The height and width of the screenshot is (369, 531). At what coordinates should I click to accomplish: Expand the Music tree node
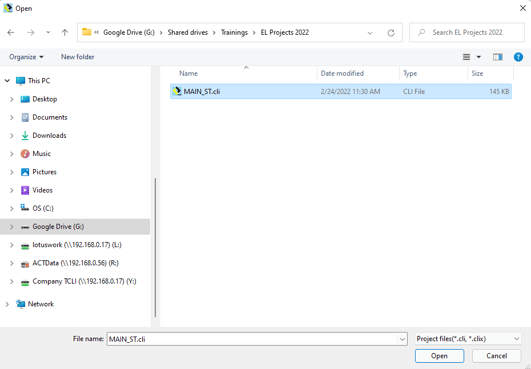tap(12, 154)
